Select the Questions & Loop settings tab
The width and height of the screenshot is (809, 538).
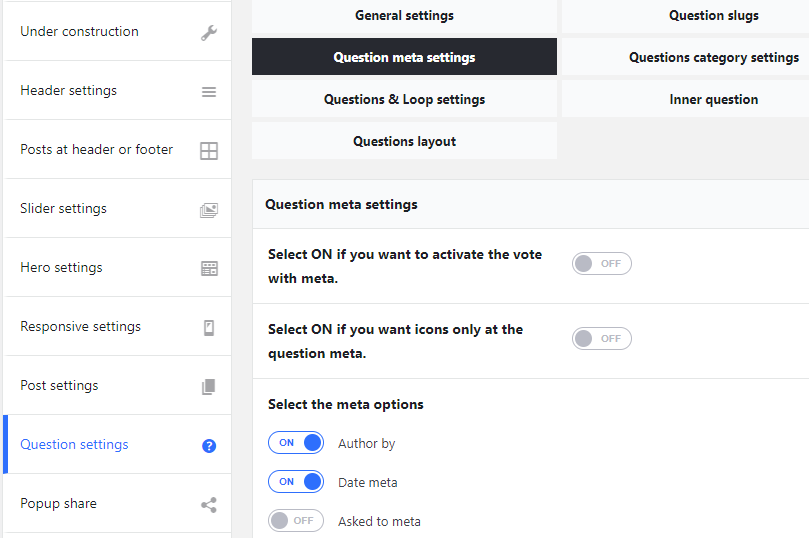click(404, 100)
